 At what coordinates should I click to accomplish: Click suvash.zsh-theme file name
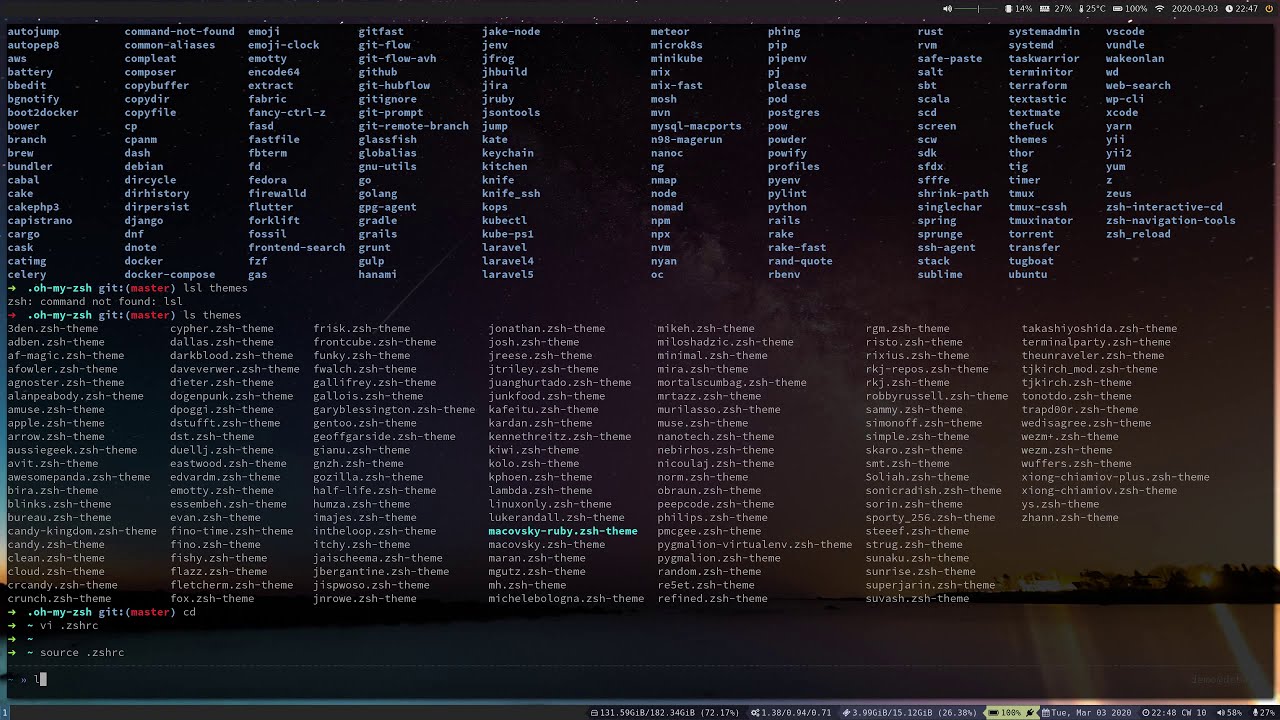coord(917,599)
